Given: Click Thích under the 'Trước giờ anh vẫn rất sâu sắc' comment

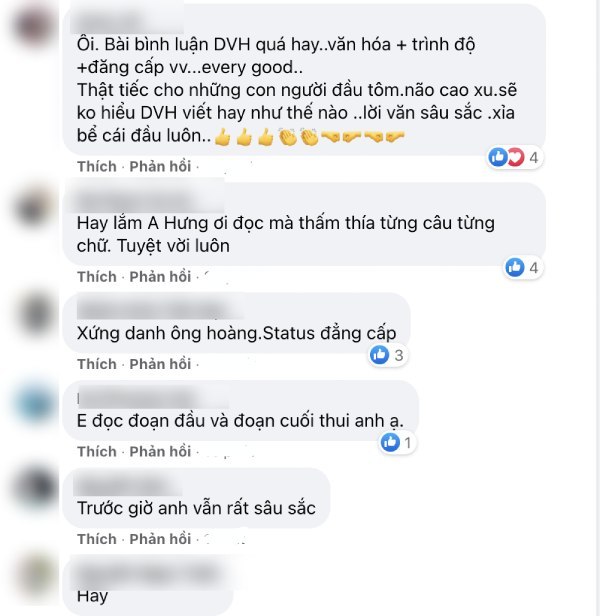Looking at the screenshot, I should 97,539.
